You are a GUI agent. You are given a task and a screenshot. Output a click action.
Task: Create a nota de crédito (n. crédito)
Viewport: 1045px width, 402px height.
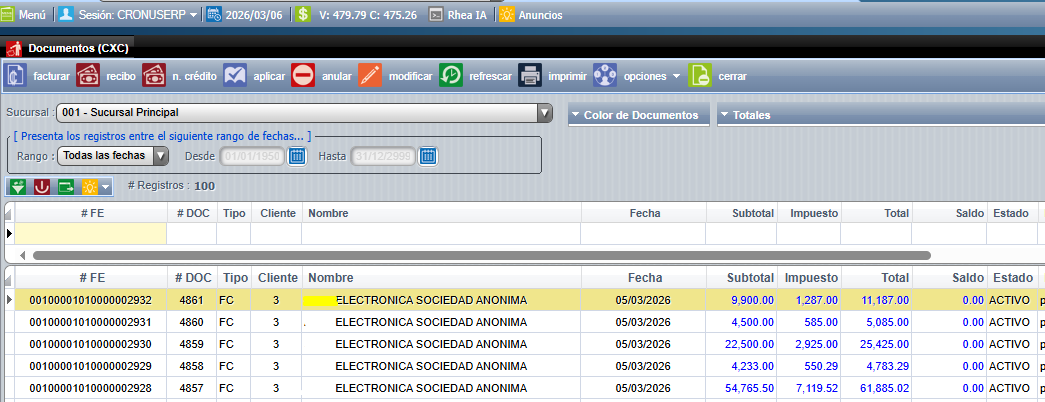[154, 76]
